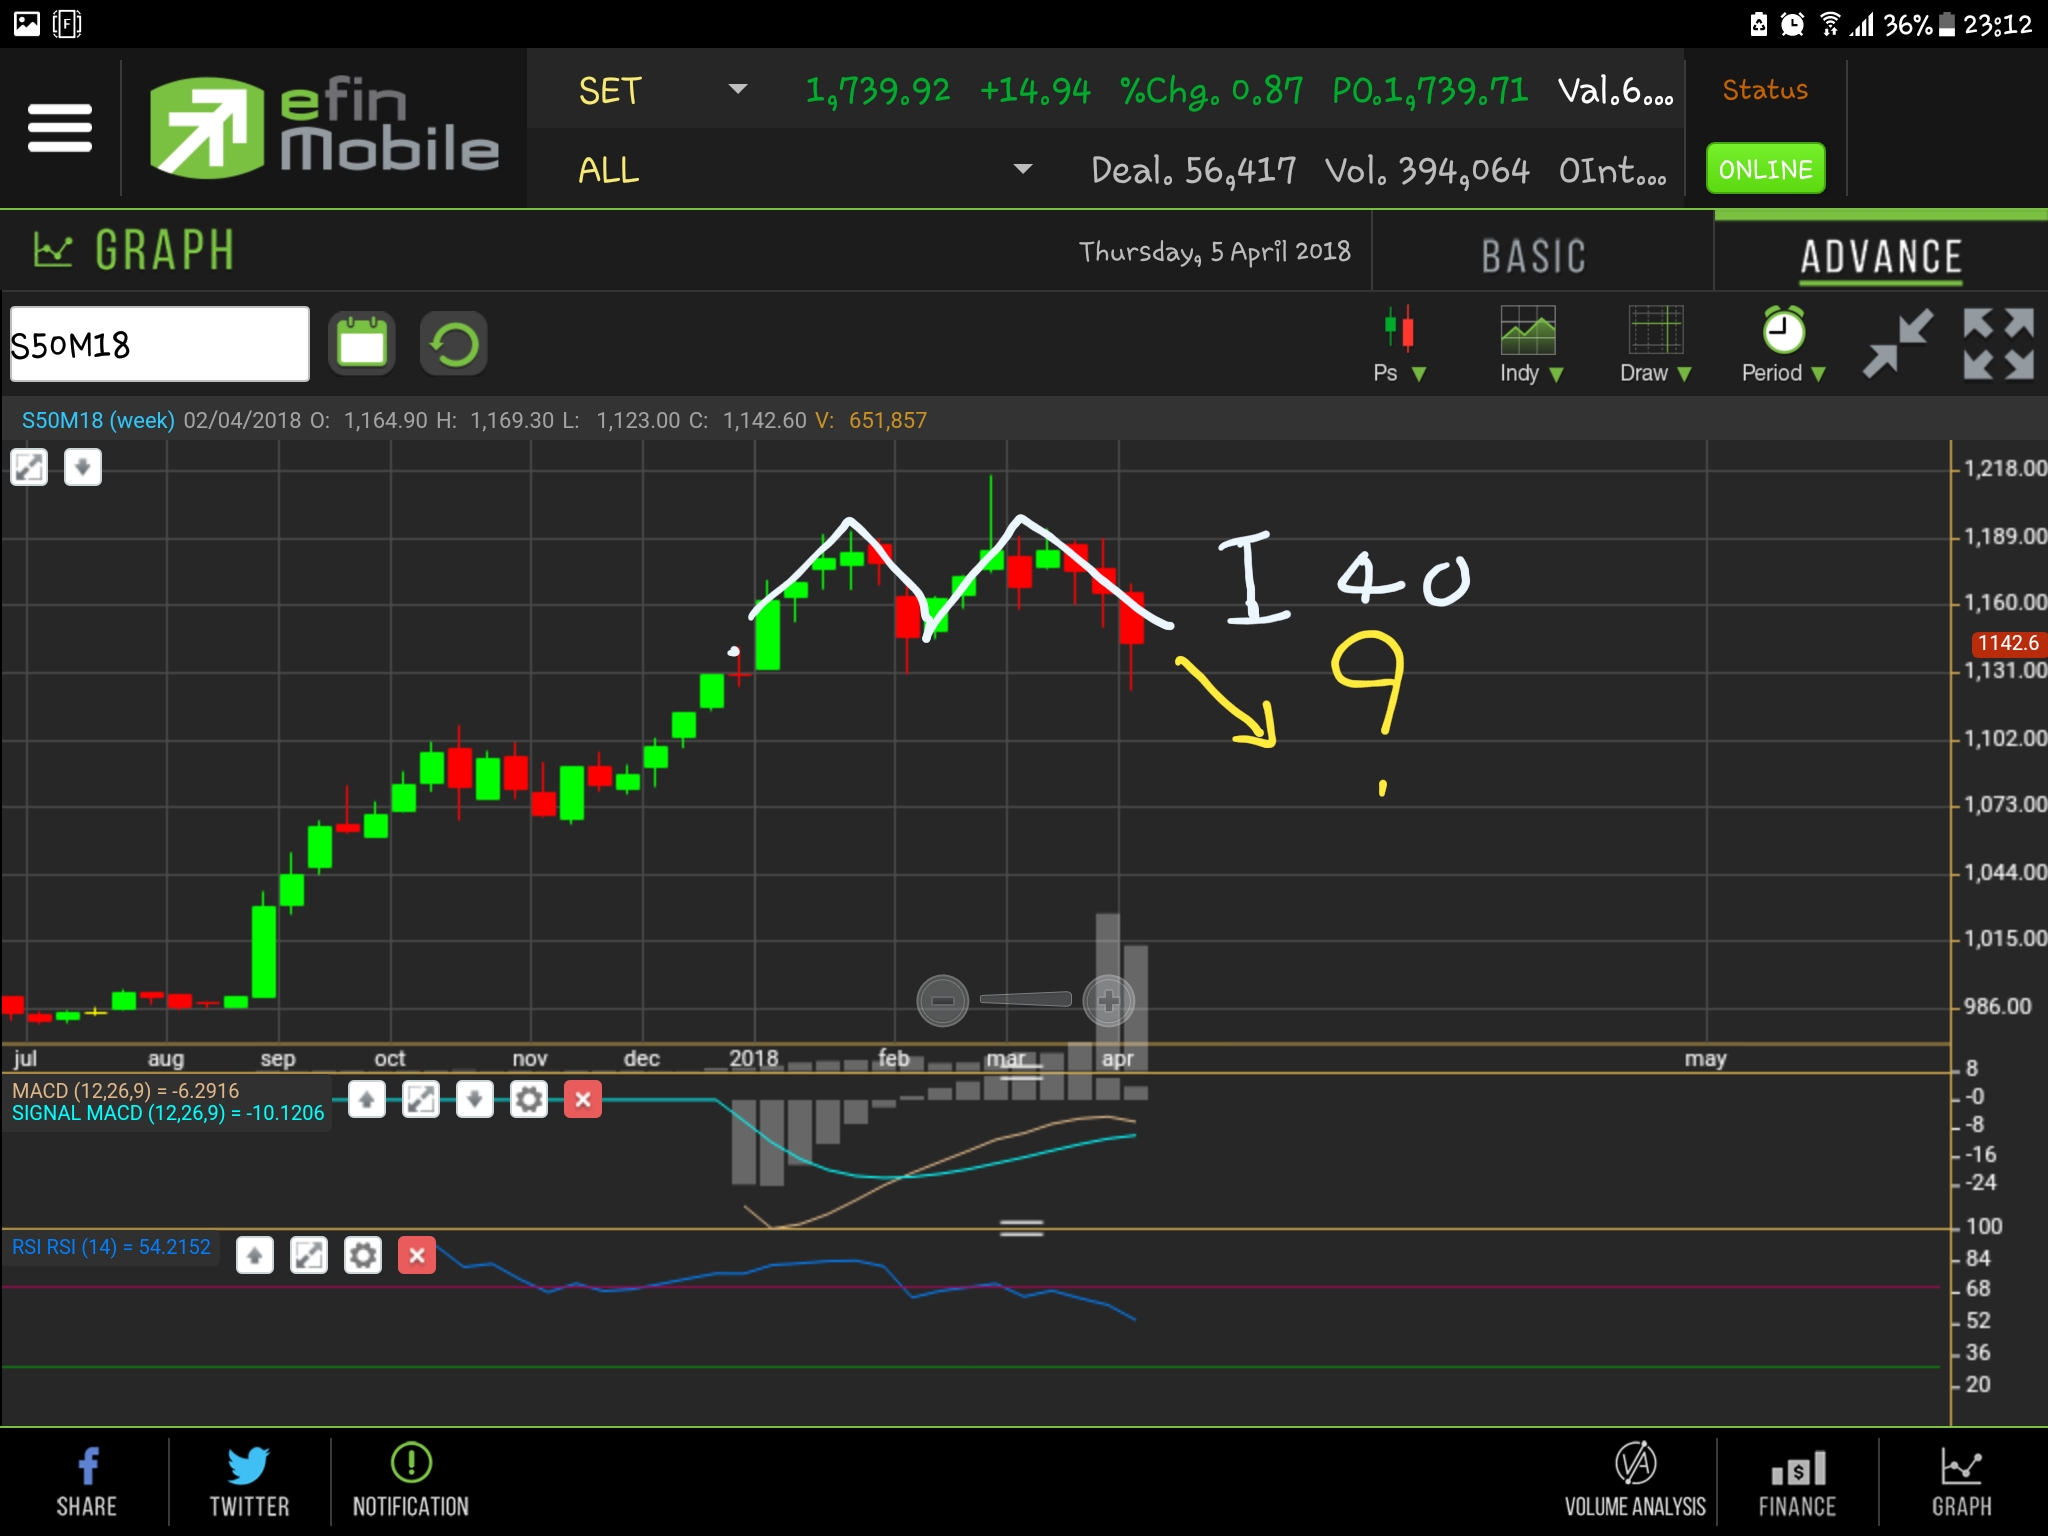
Task: Open the hamburger main menu
Action: (x=60, y=128)
